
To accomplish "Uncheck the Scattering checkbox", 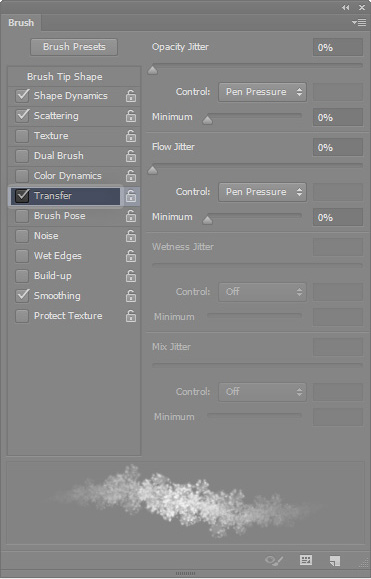I will [x=22, y=116].
